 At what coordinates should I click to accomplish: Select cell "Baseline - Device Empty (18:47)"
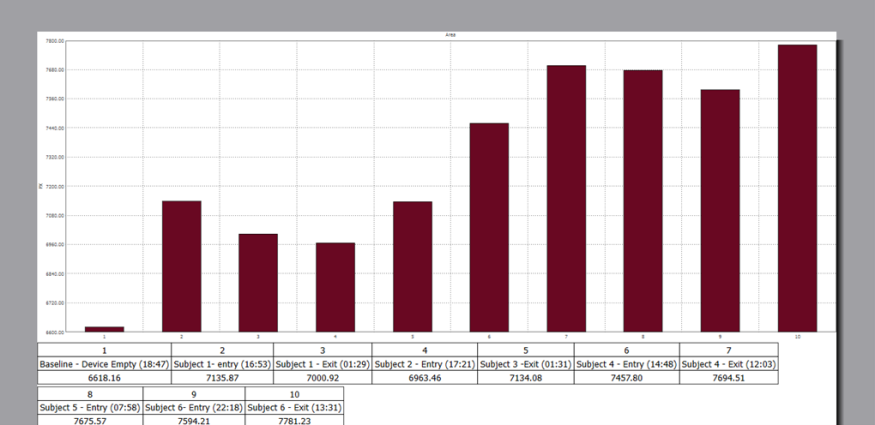click(104, 364)
